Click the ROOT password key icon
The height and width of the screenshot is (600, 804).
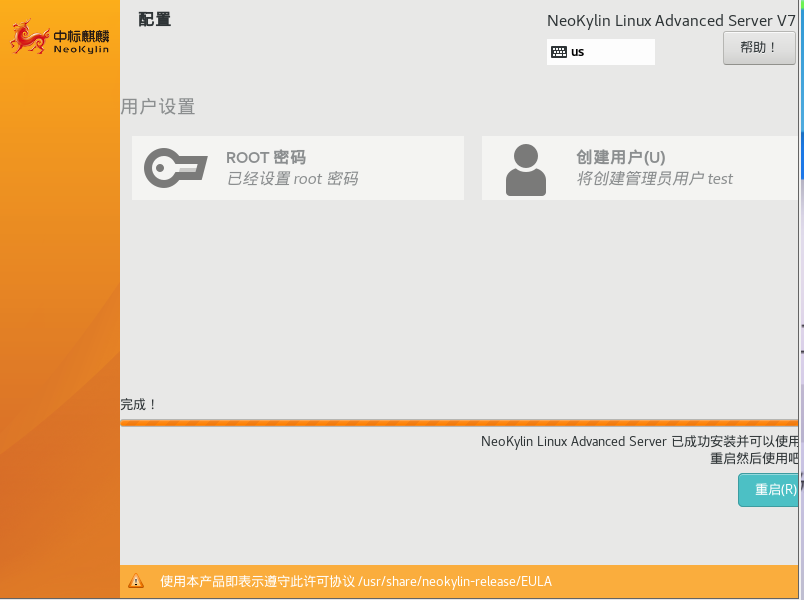point(175,168)
